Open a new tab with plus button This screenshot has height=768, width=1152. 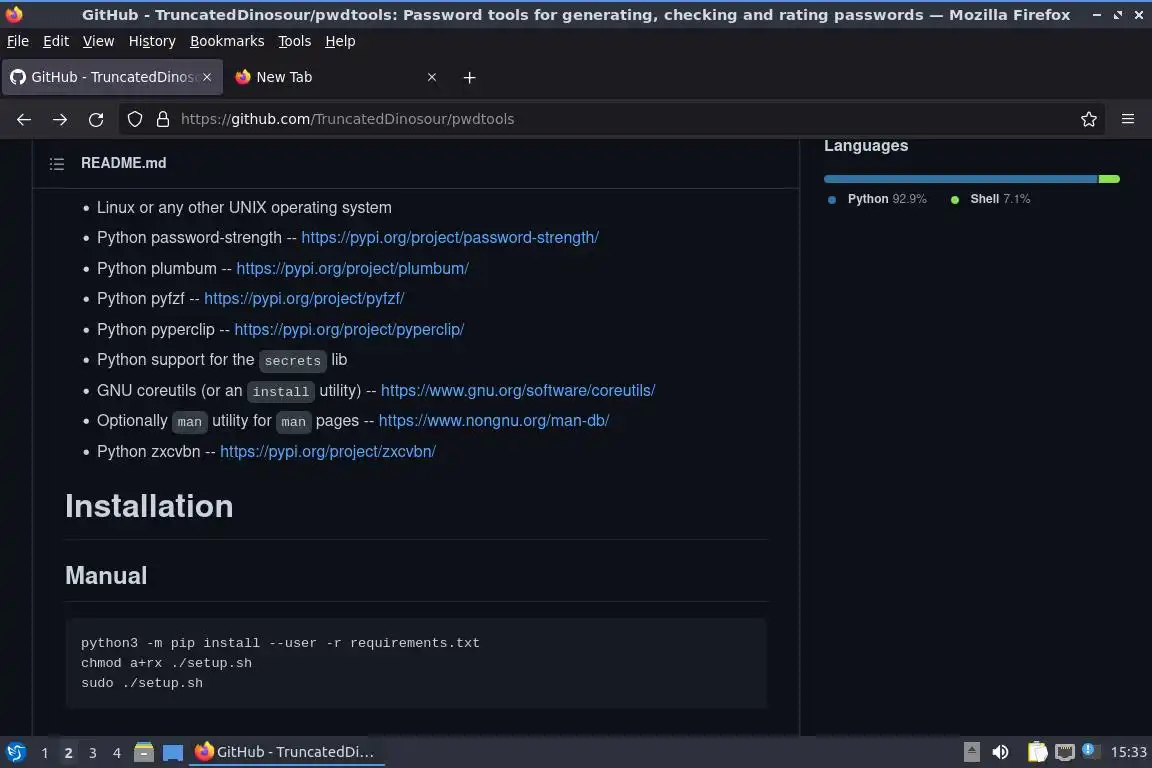(469, 77)
